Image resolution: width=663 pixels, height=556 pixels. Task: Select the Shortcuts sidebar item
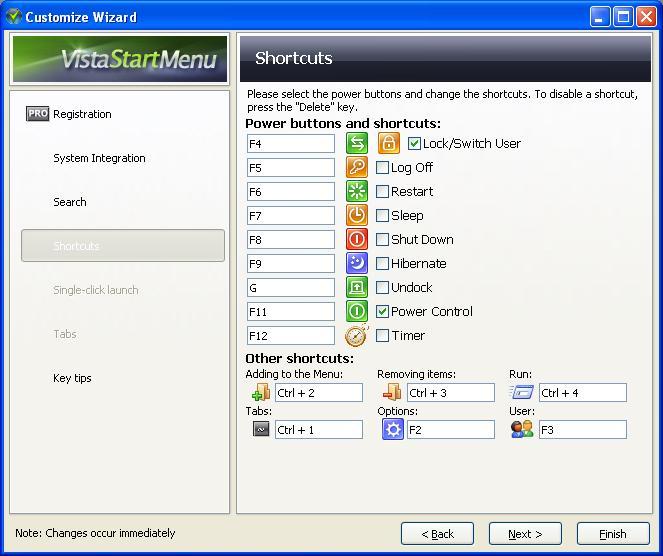click(123, 246)
